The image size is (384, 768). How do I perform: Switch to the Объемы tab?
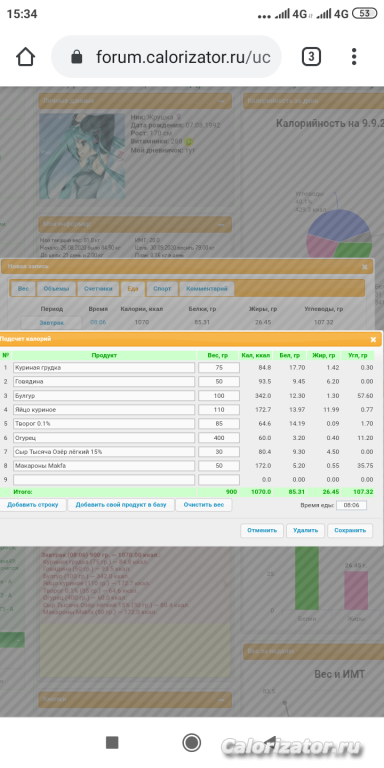point(56,288)
